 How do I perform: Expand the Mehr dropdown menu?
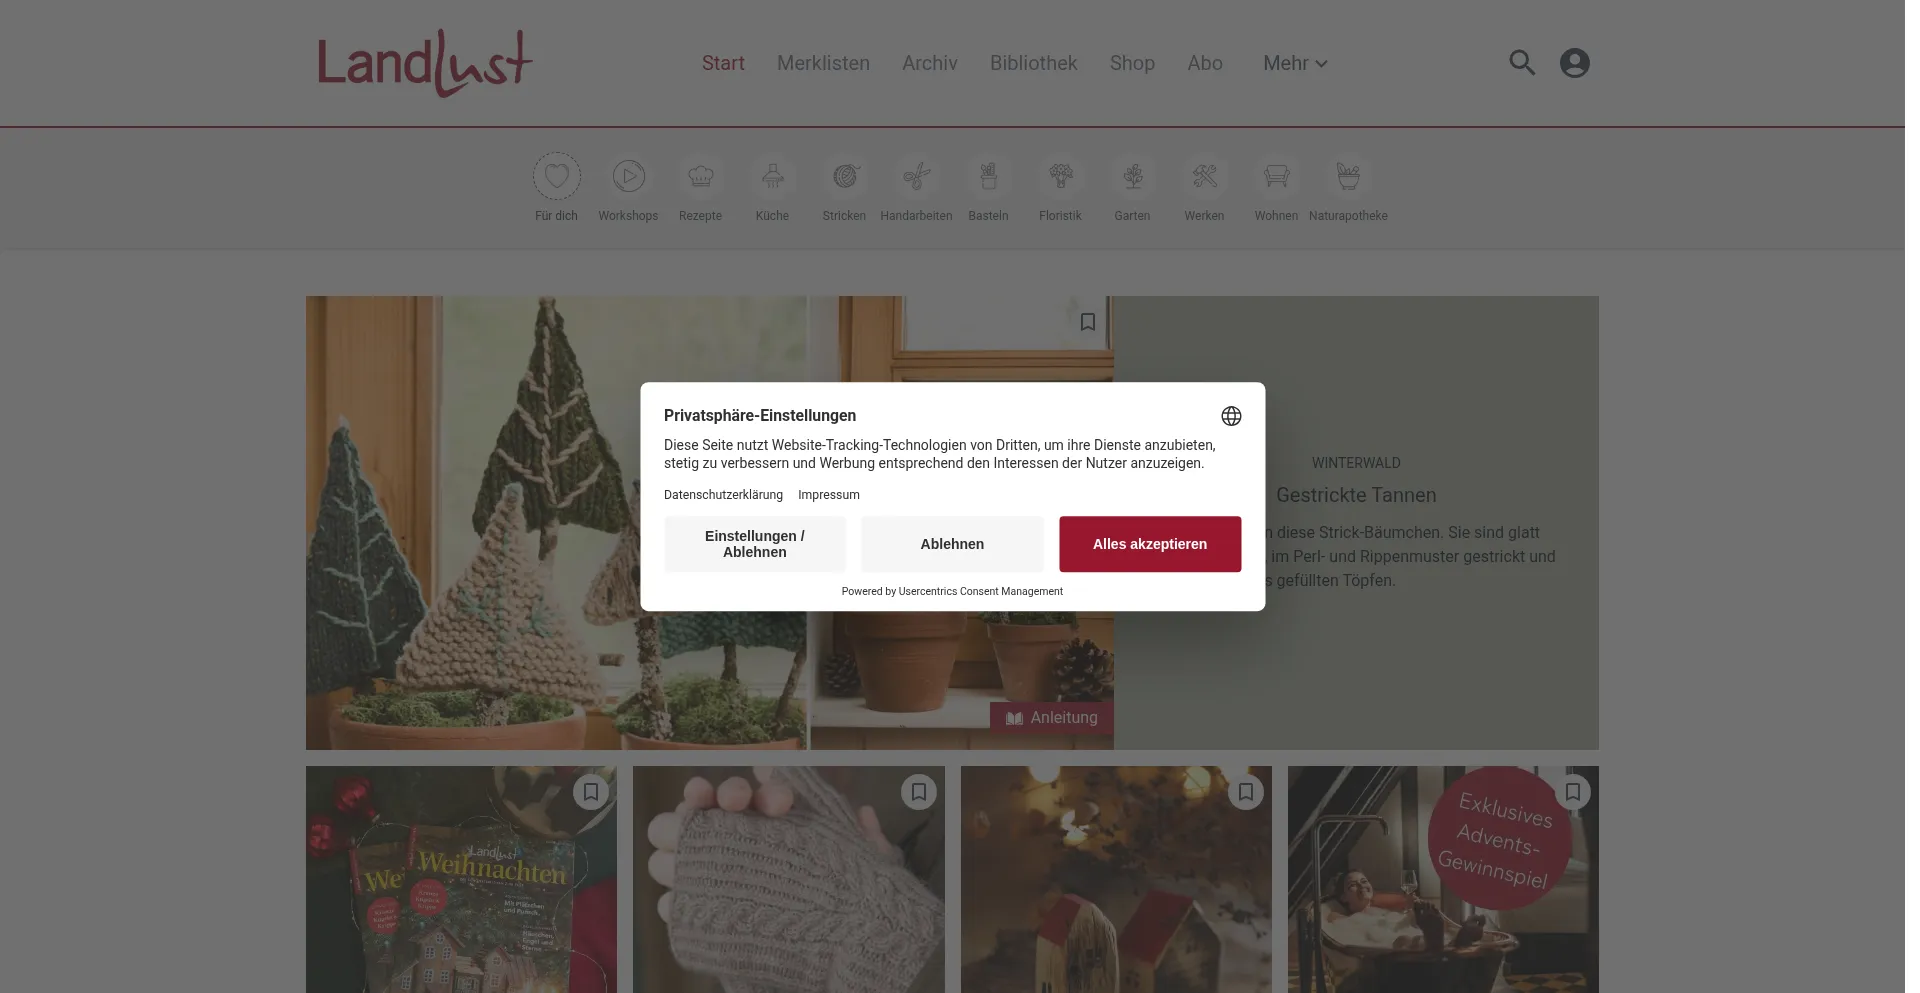(x=1295, y=63)
